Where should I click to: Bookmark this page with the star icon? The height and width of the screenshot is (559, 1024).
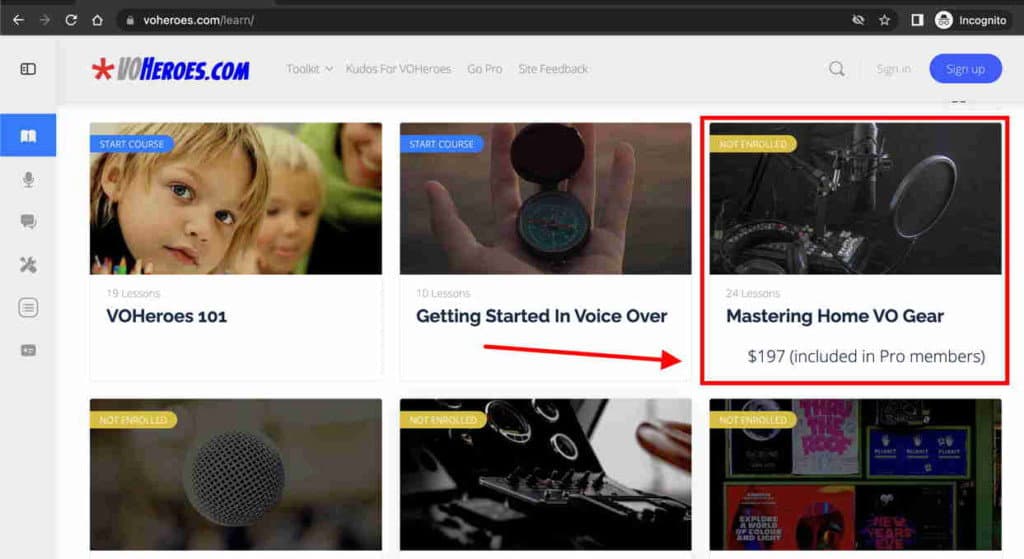(x=884, y=20)
